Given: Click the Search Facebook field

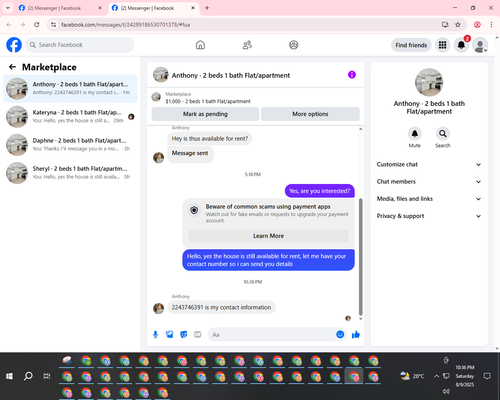Looking at the screenshot, I should coord(80,45).
